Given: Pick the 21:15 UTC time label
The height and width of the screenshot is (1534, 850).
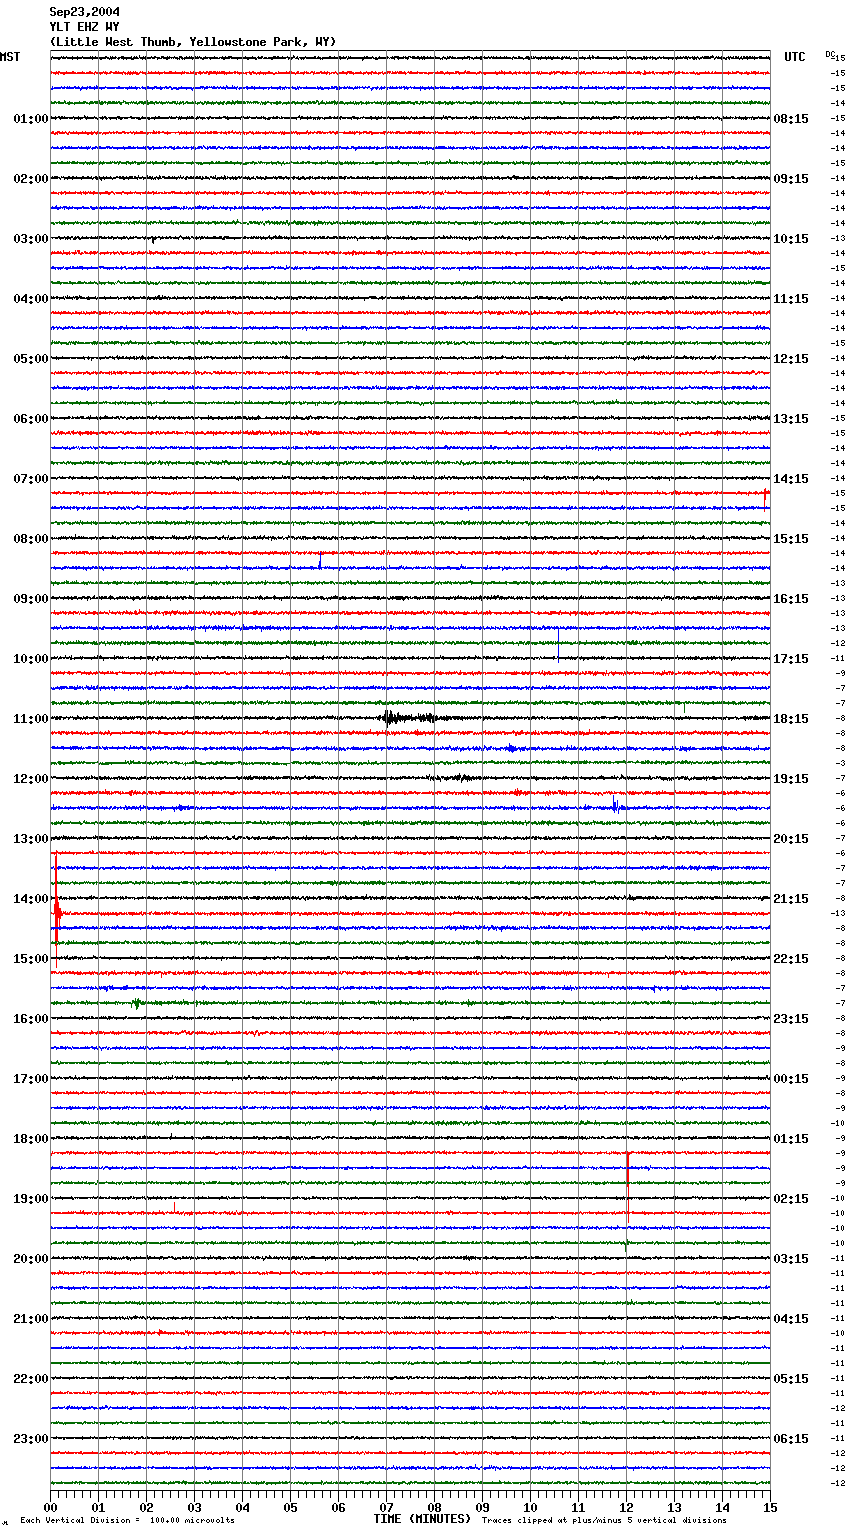Looking at the screenshot, I should [x=791, y=899].
